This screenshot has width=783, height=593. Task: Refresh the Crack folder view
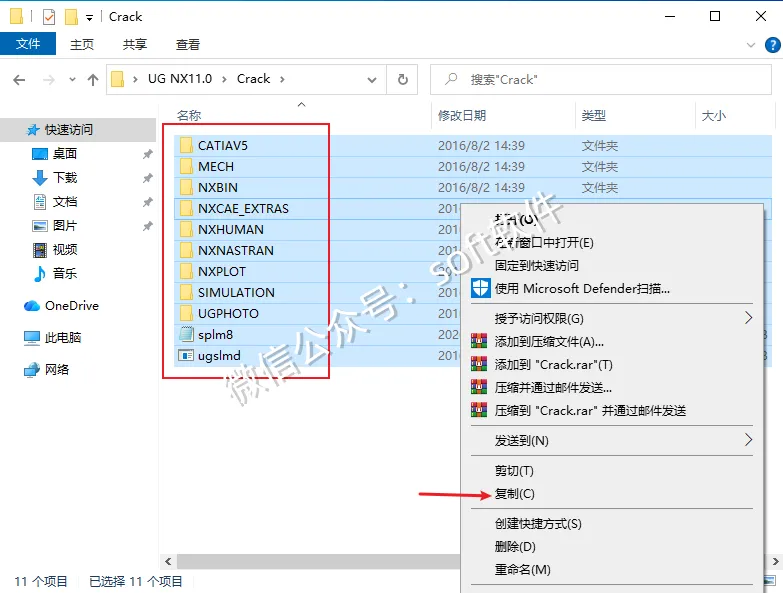(402, 79)
